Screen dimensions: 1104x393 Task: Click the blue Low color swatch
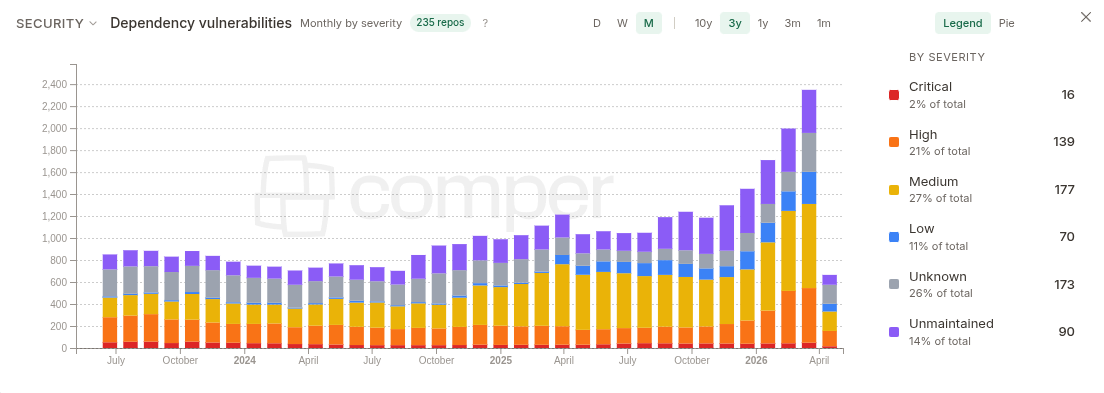(x=894, y=237)
